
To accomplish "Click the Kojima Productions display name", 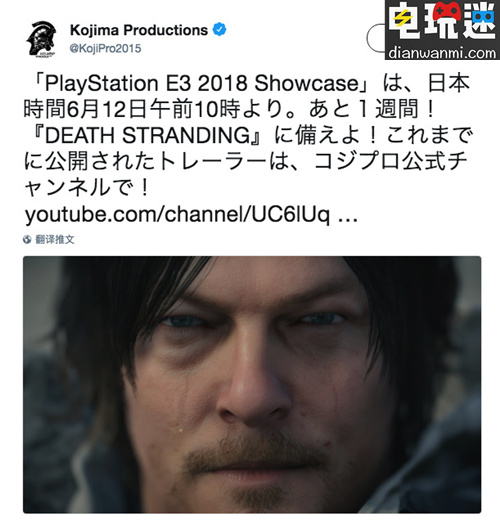I will click(x=139, y=30).
